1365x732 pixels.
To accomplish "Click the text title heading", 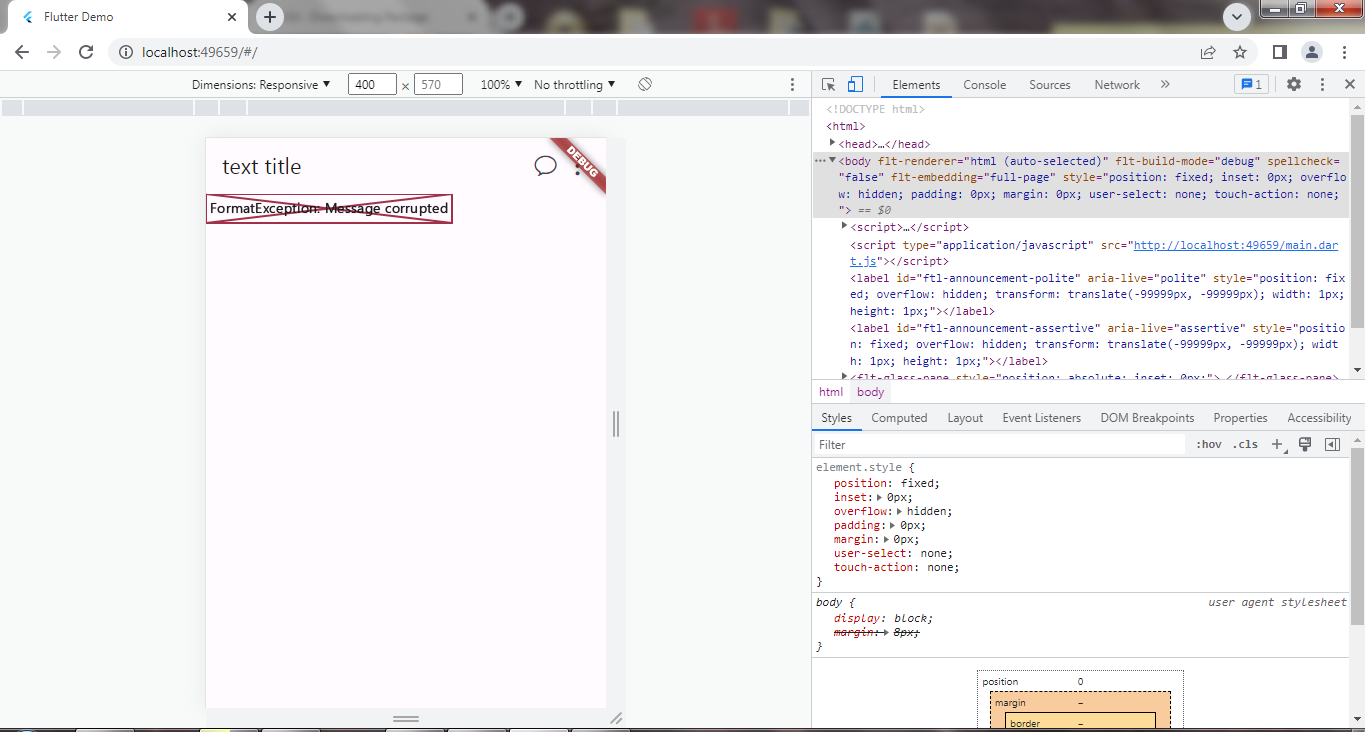I will click(261, 166).
